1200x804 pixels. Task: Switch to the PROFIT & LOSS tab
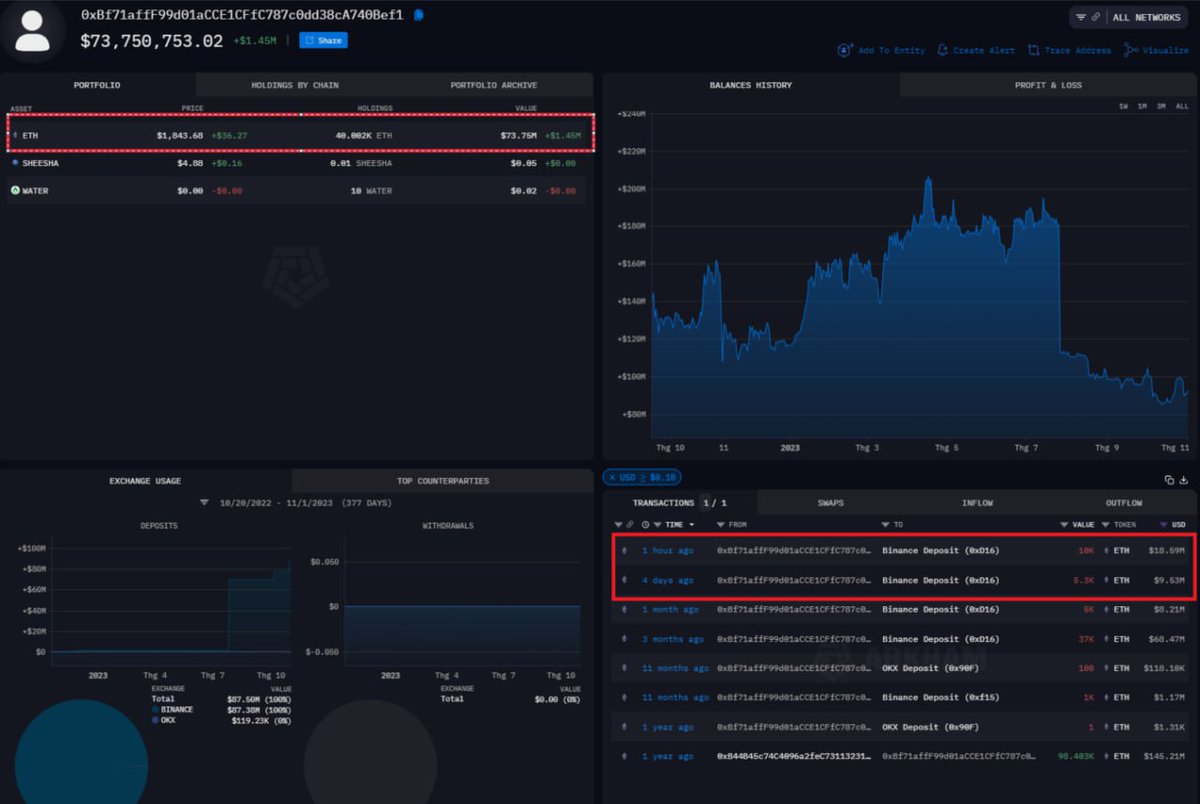(1048, 85)
